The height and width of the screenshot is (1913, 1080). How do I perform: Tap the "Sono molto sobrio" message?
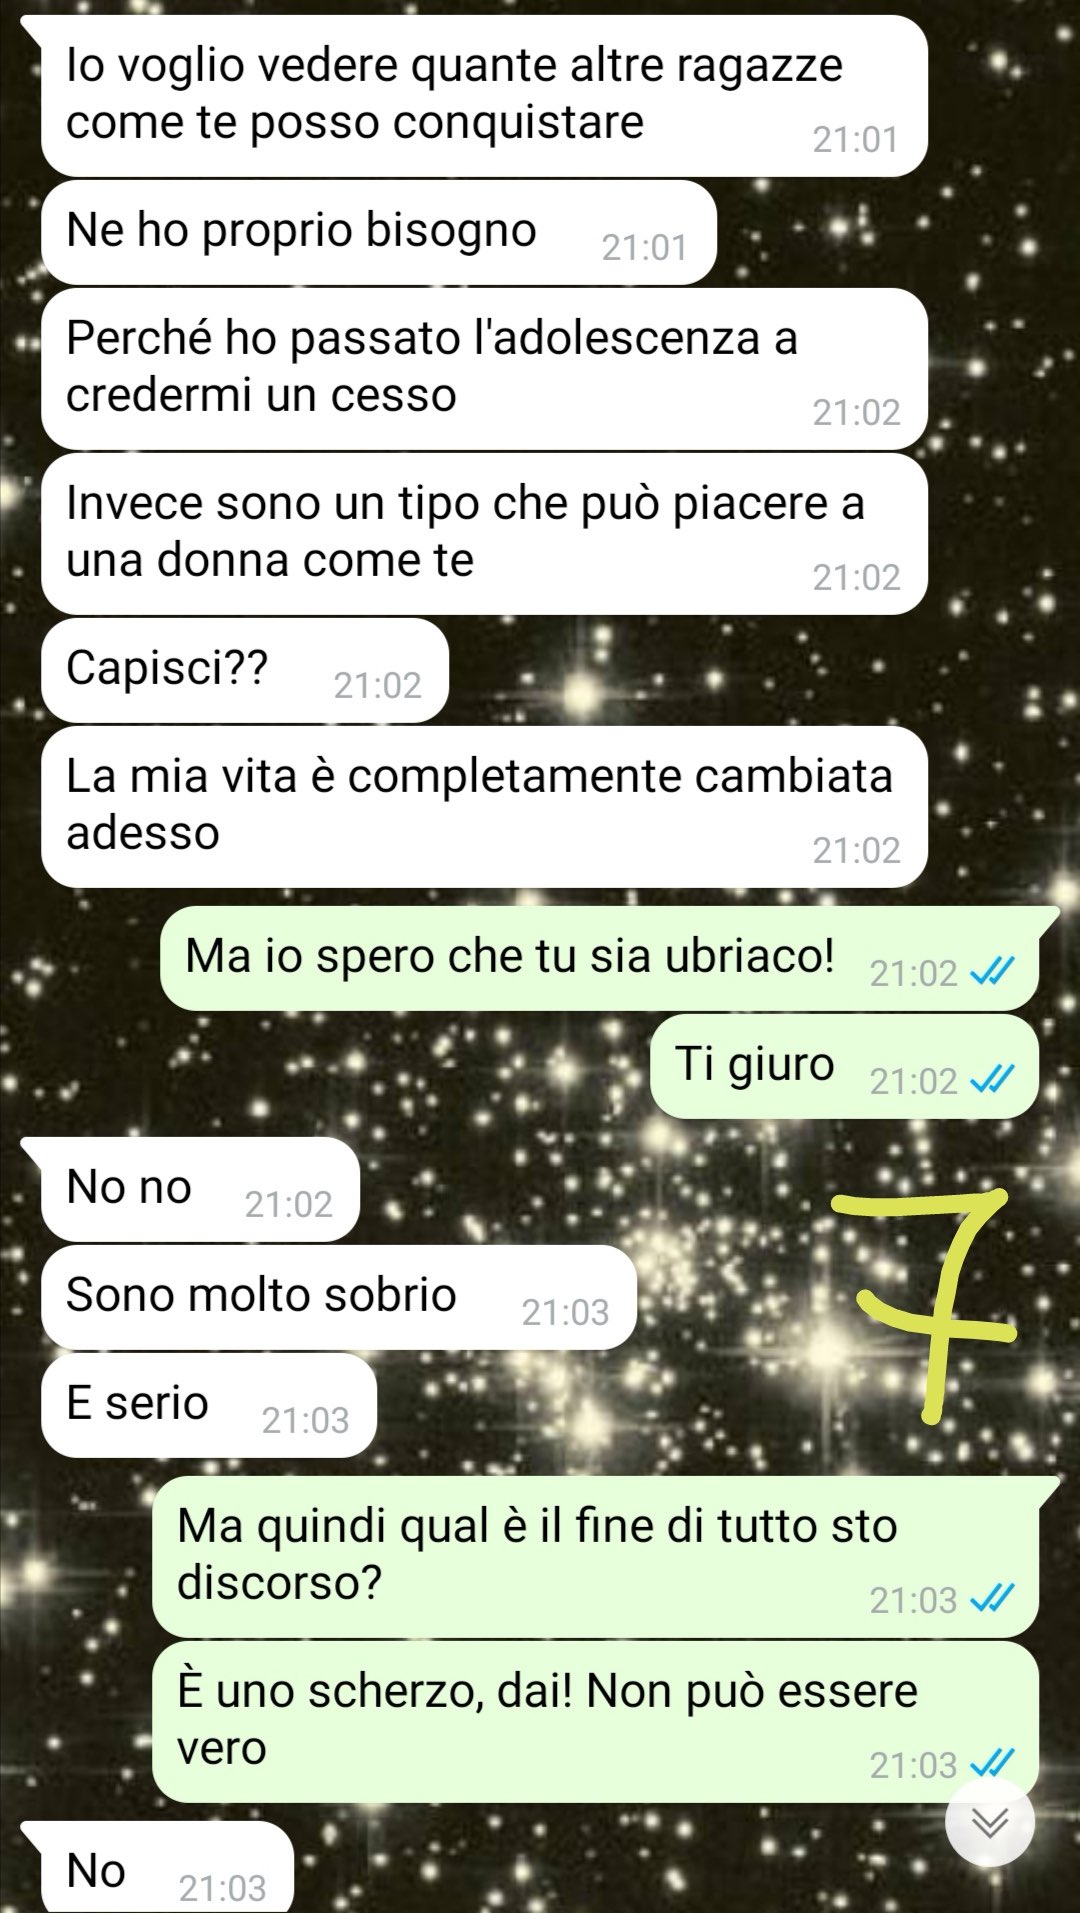339,1297
